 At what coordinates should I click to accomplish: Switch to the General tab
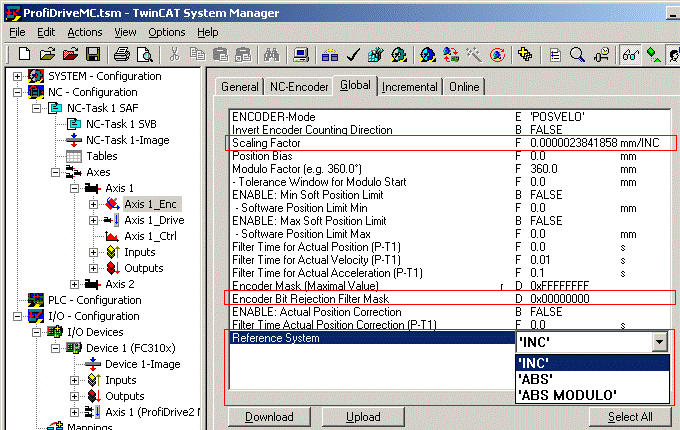(x=240, y=87)
